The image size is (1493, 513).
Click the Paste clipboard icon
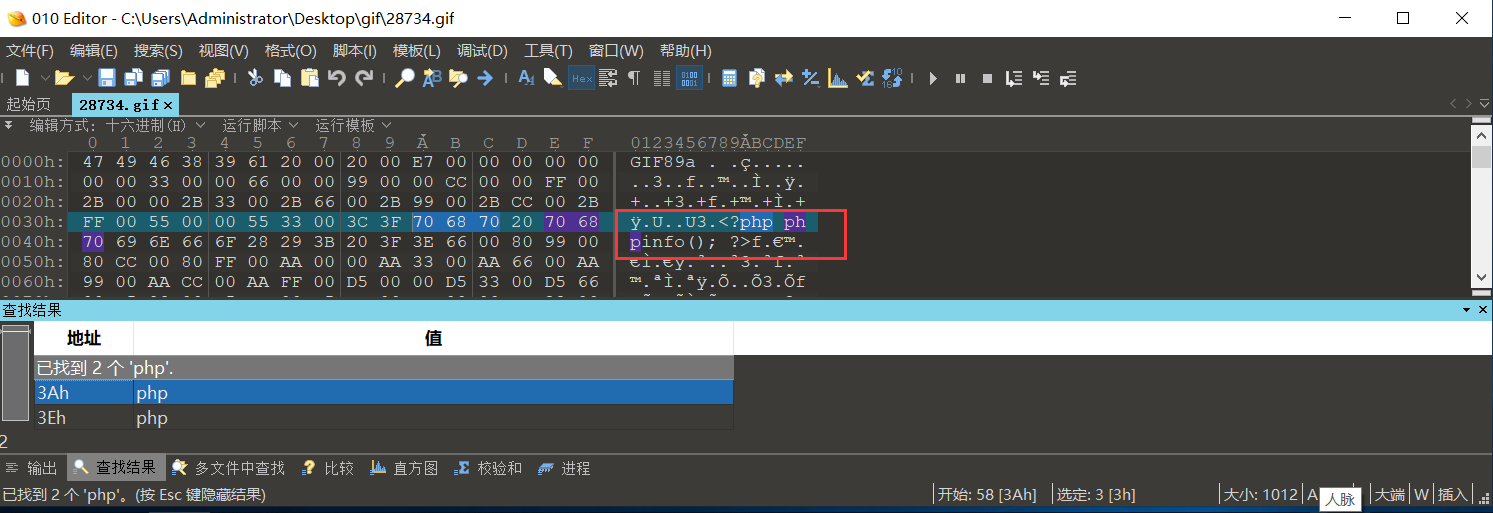309,78
